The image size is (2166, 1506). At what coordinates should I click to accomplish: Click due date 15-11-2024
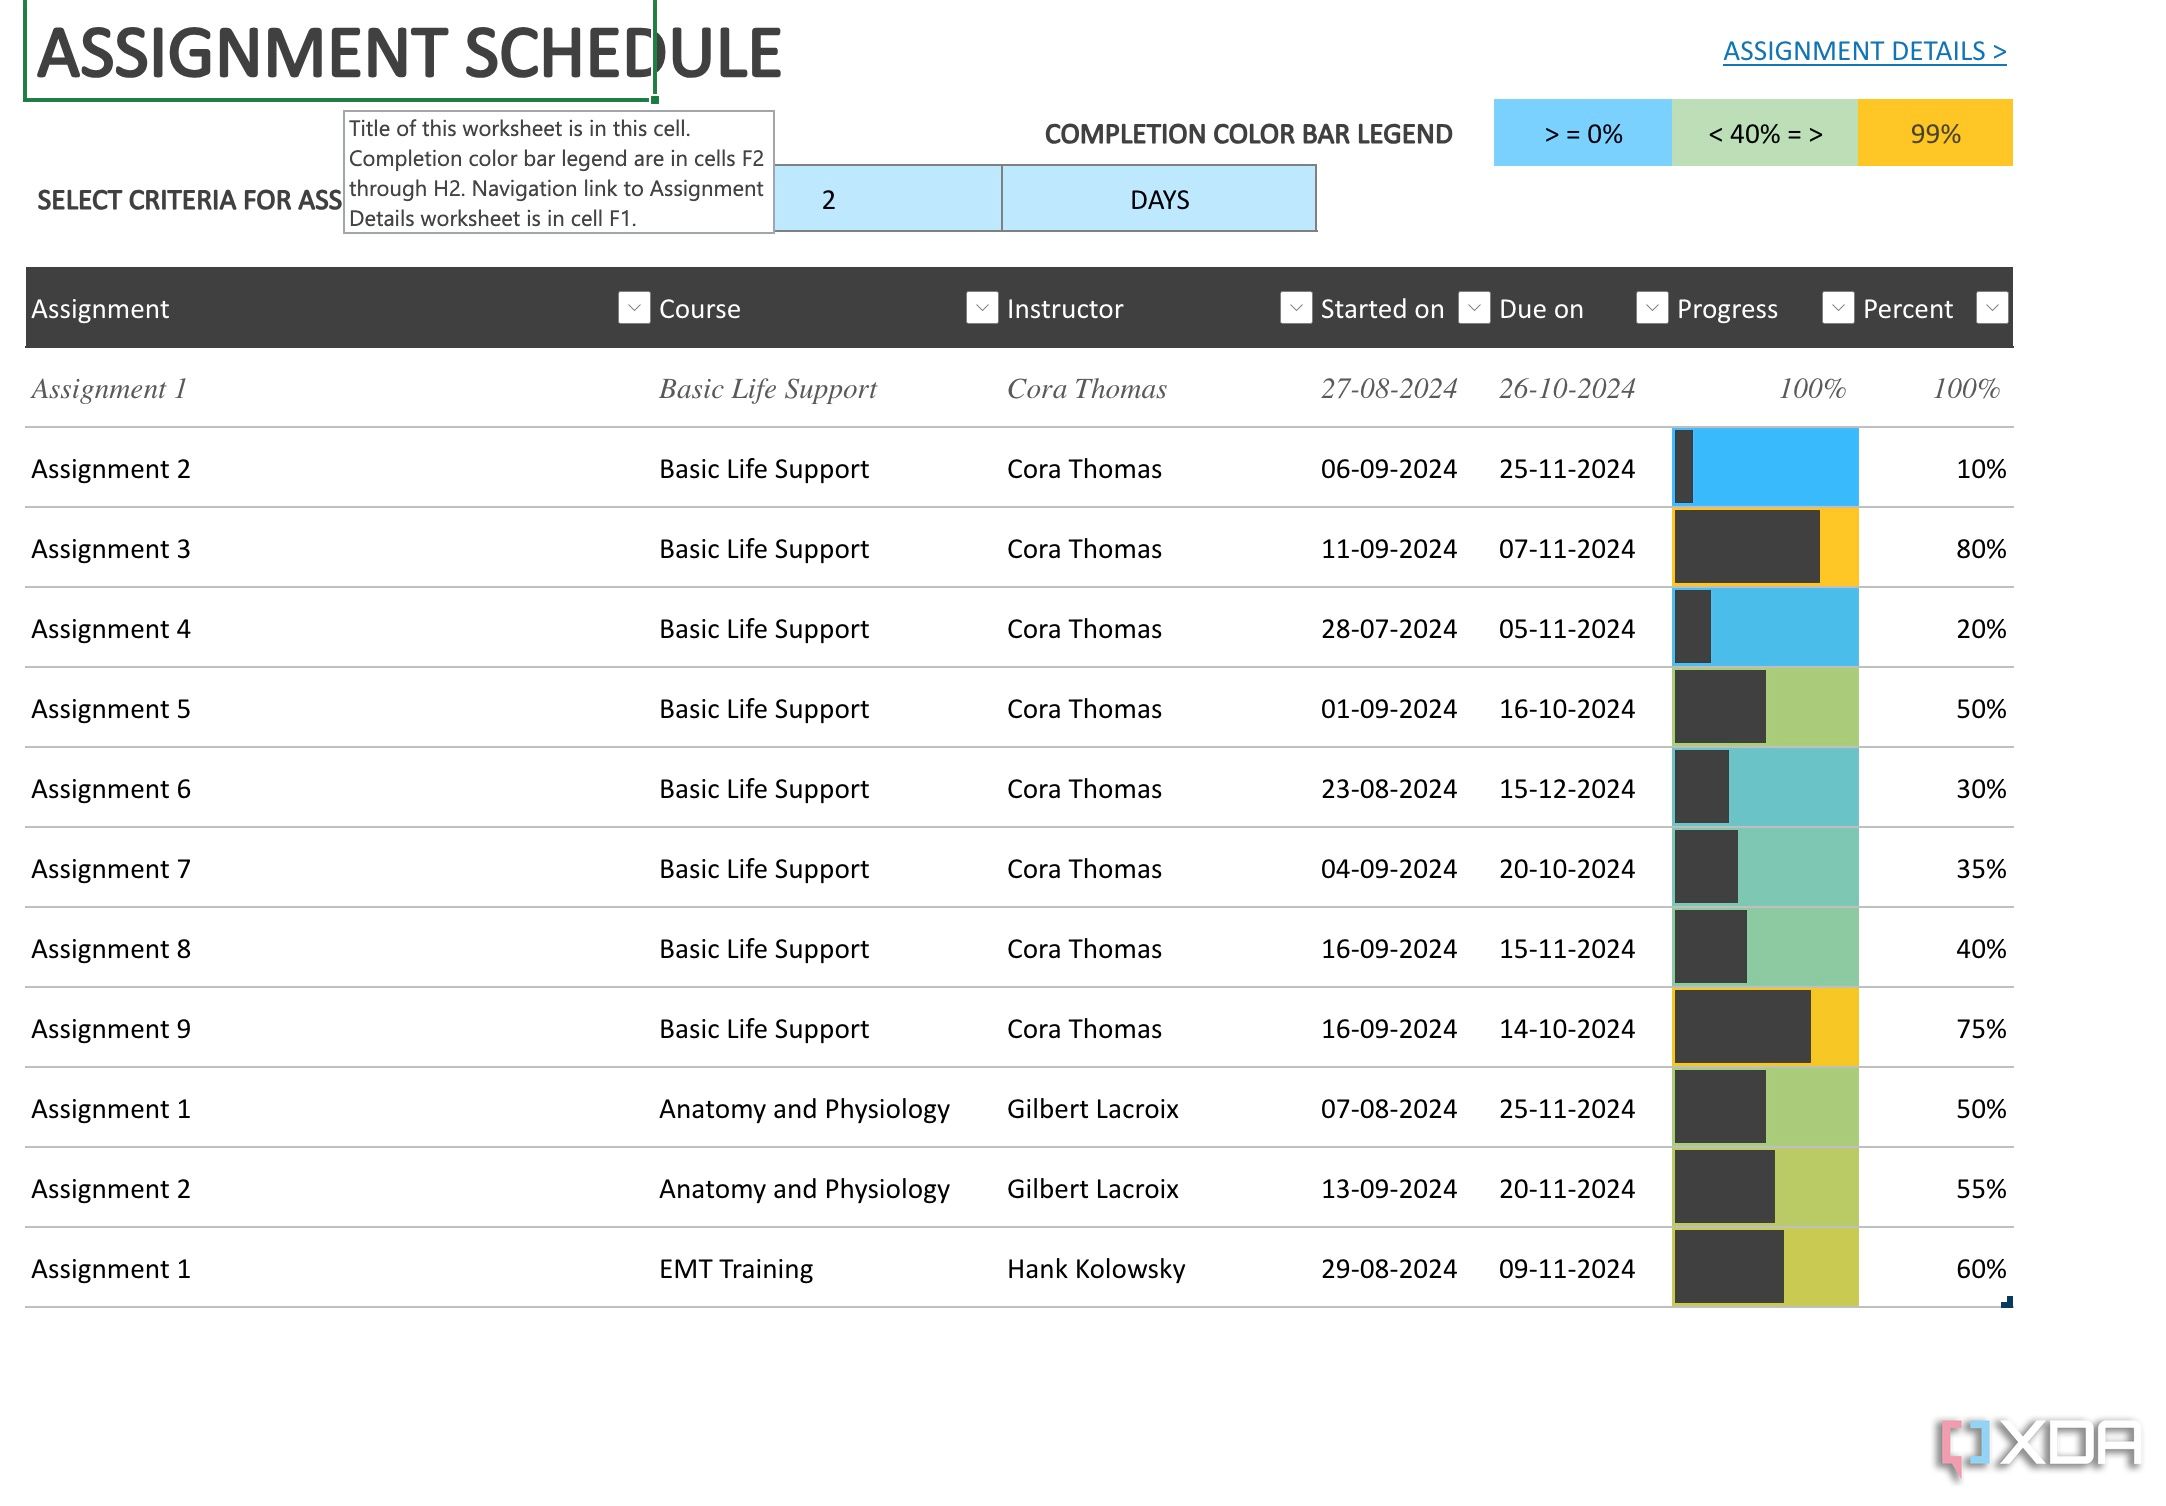tap(1567, 948)
